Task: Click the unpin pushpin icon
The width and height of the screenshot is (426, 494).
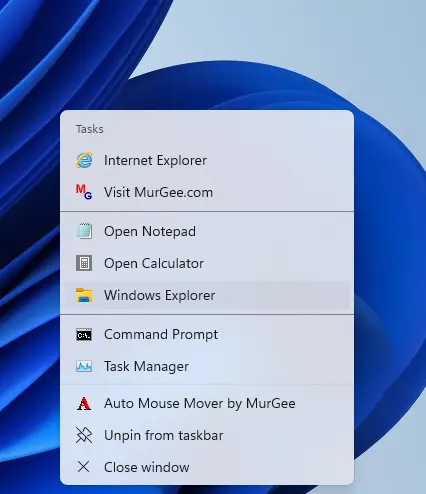Action: point(84,435)
